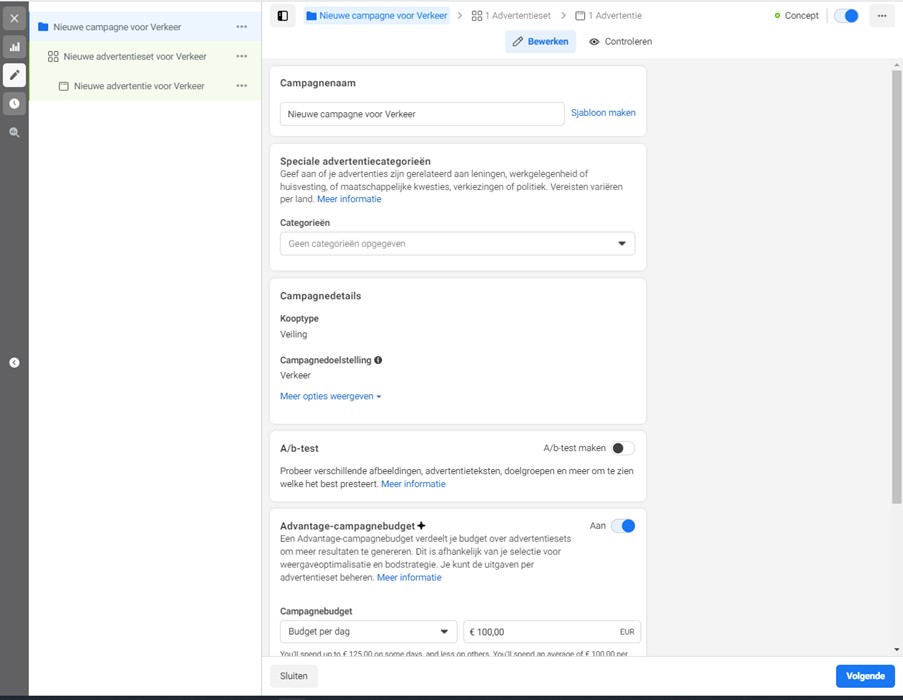
Task: Go to Nieuwe campagne voor Verkeer breadcrumb
Action: pyautogui.click(x=377, y=16)
